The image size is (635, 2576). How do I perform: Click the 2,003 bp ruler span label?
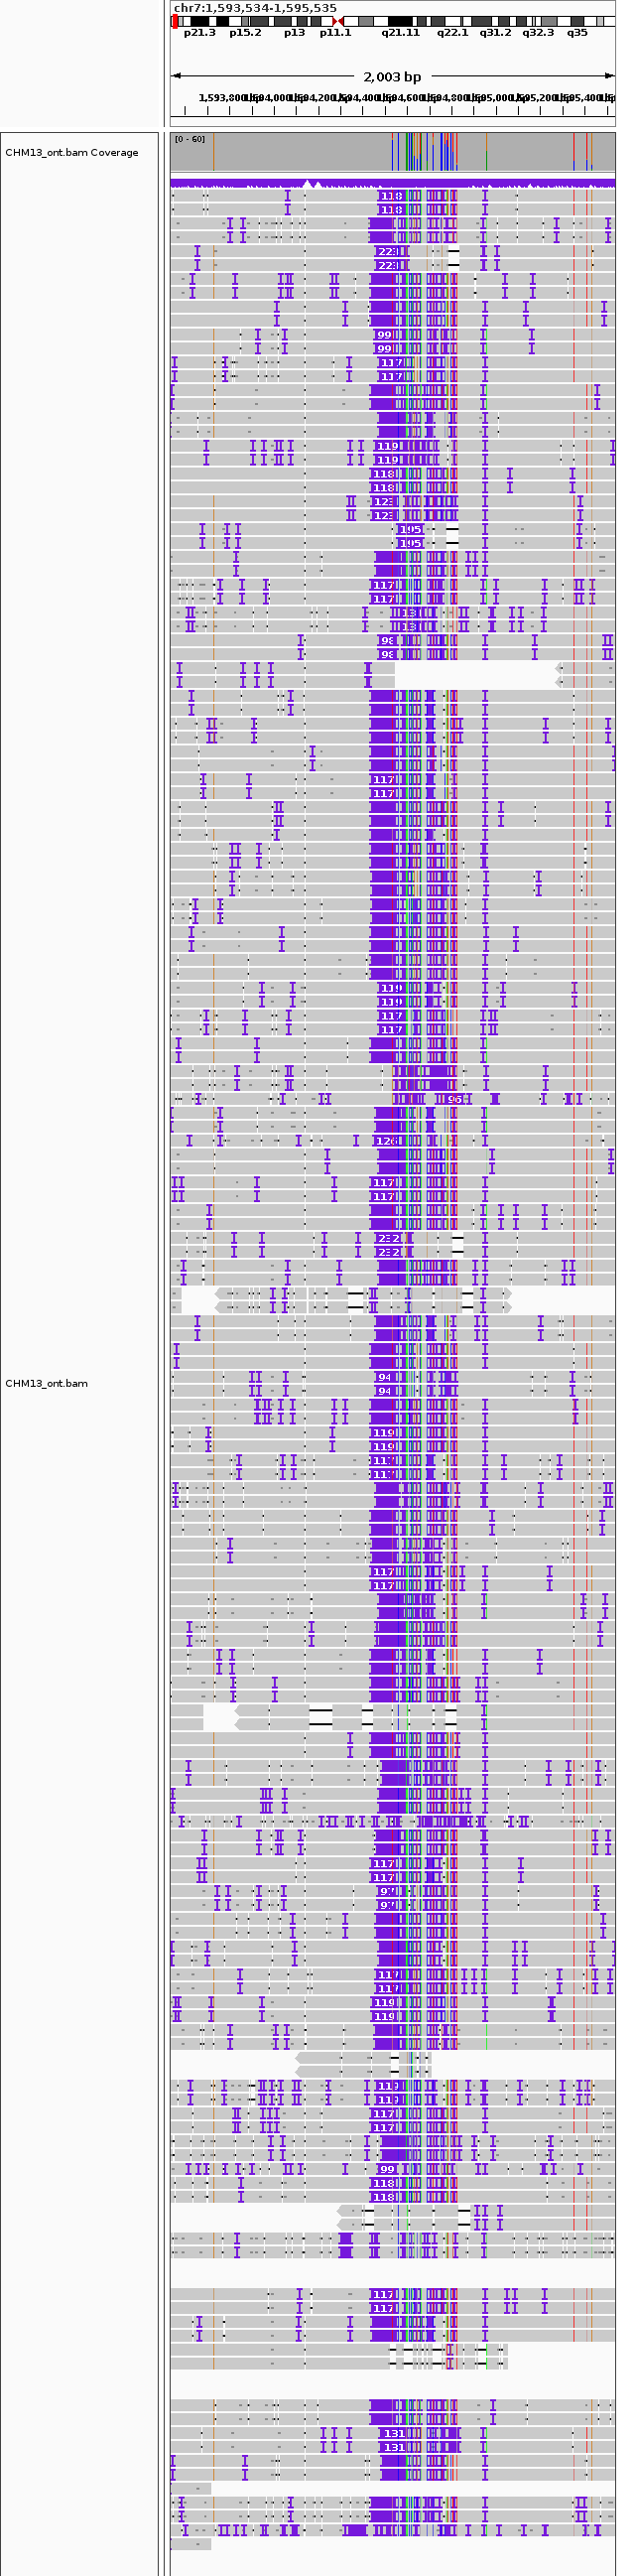(x=392, y=76)
